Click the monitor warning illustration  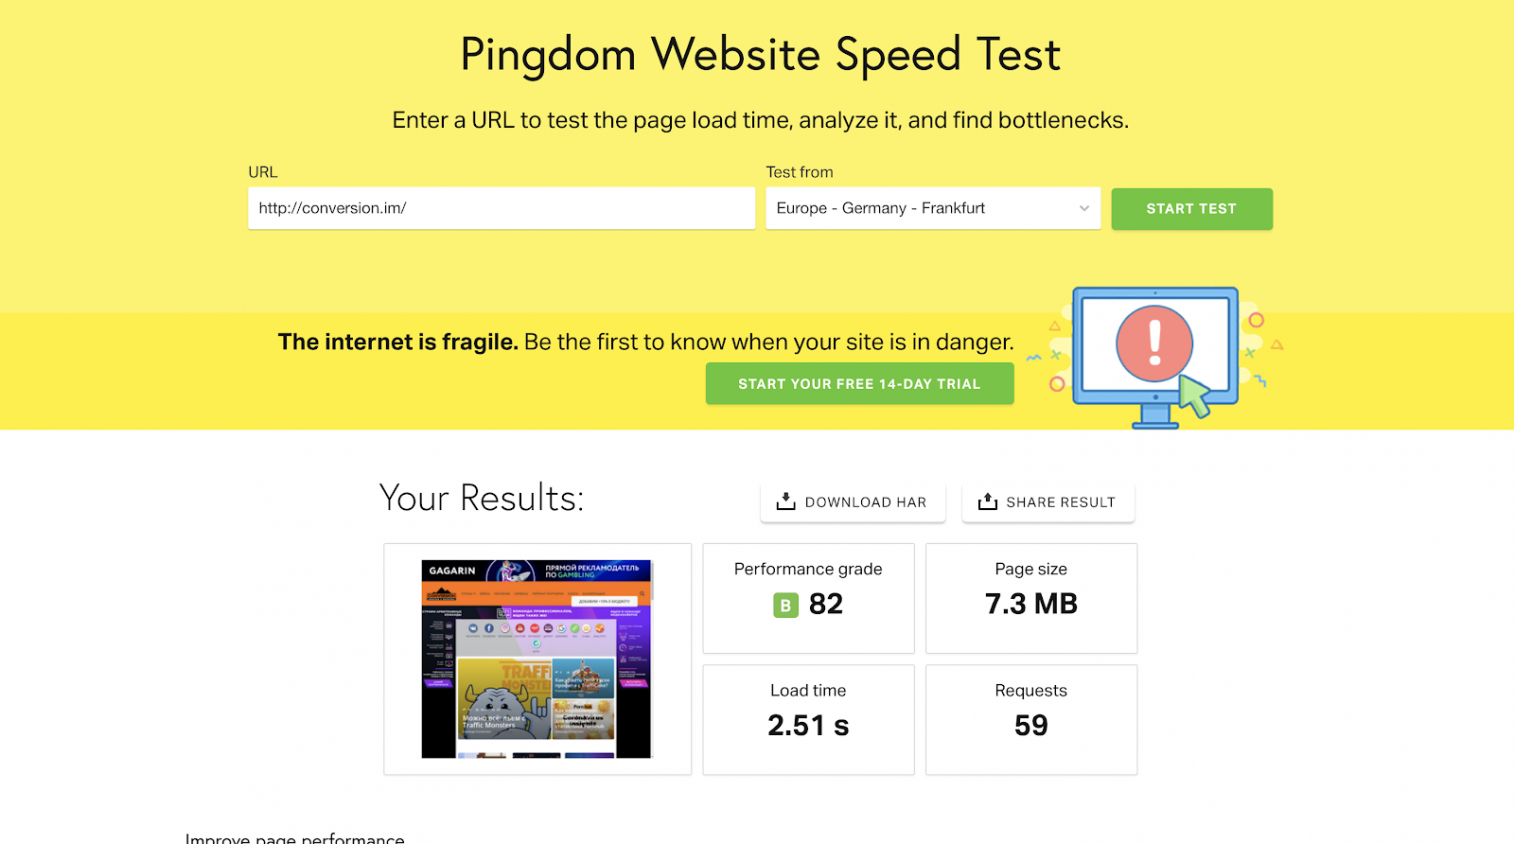(1156, 357)
